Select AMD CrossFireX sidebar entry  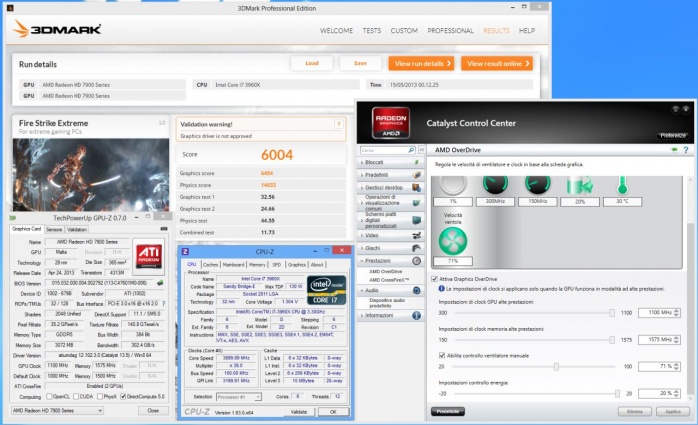(389, 280)
